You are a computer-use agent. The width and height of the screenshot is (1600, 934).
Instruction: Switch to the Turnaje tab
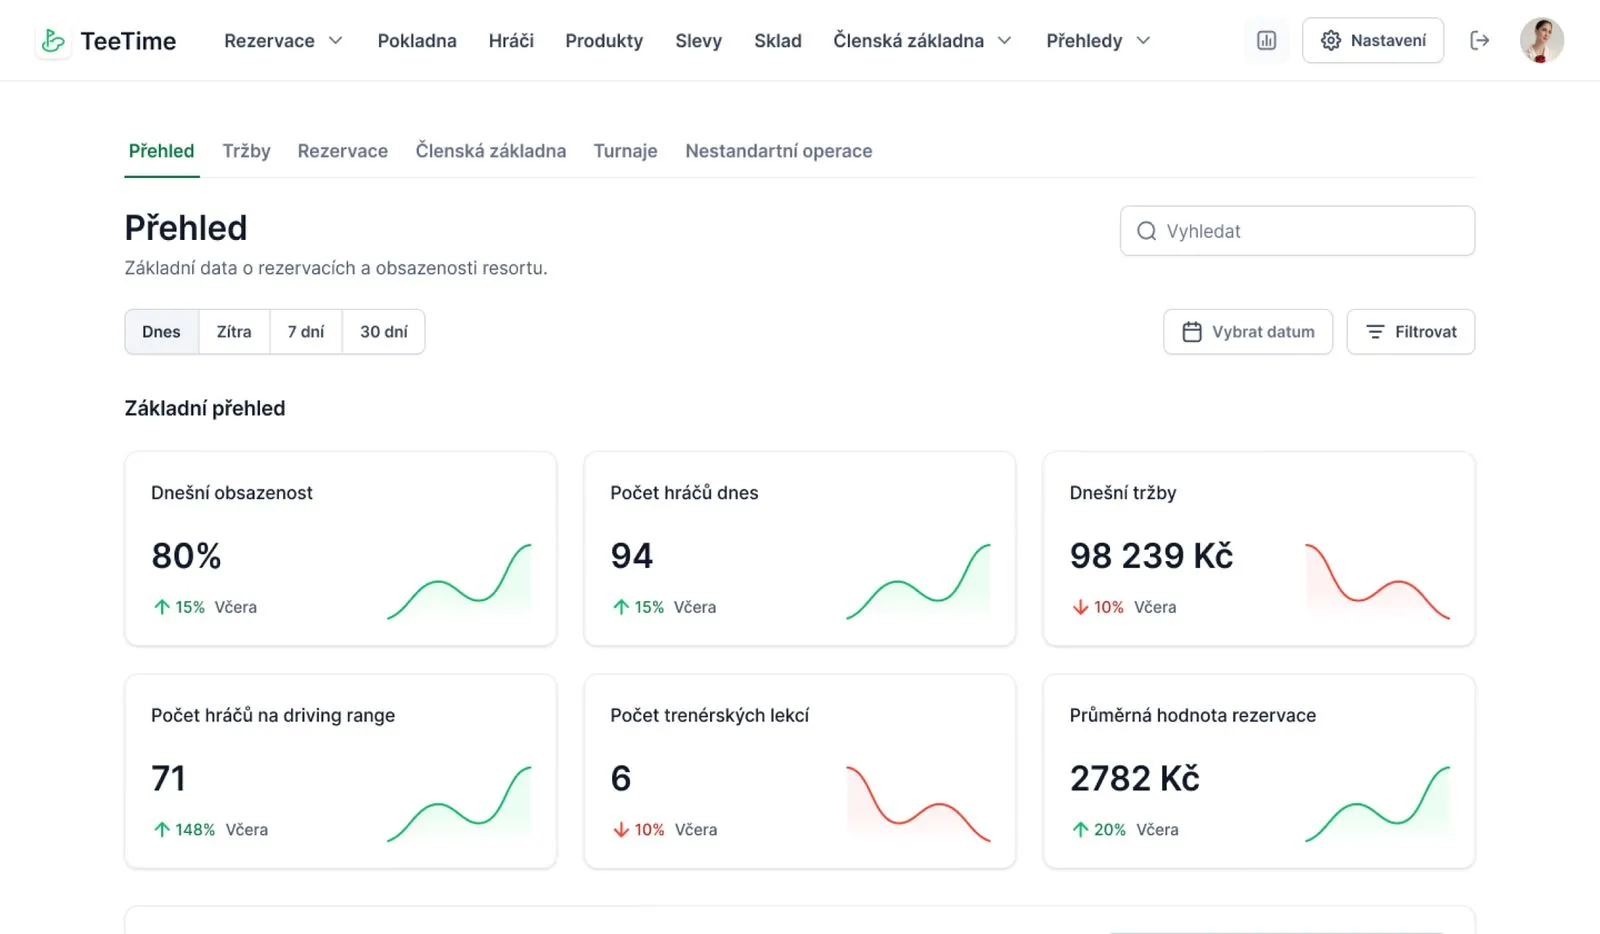[625, 151]
